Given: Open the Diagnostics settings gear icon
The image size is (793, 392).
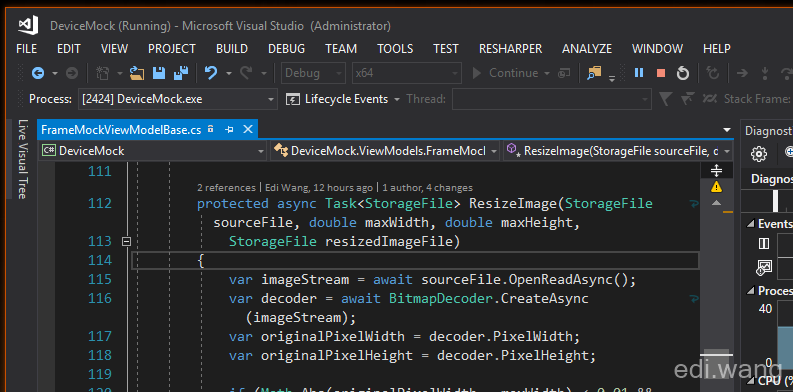Looking at the screenshot, I should [x=759, y=154].
